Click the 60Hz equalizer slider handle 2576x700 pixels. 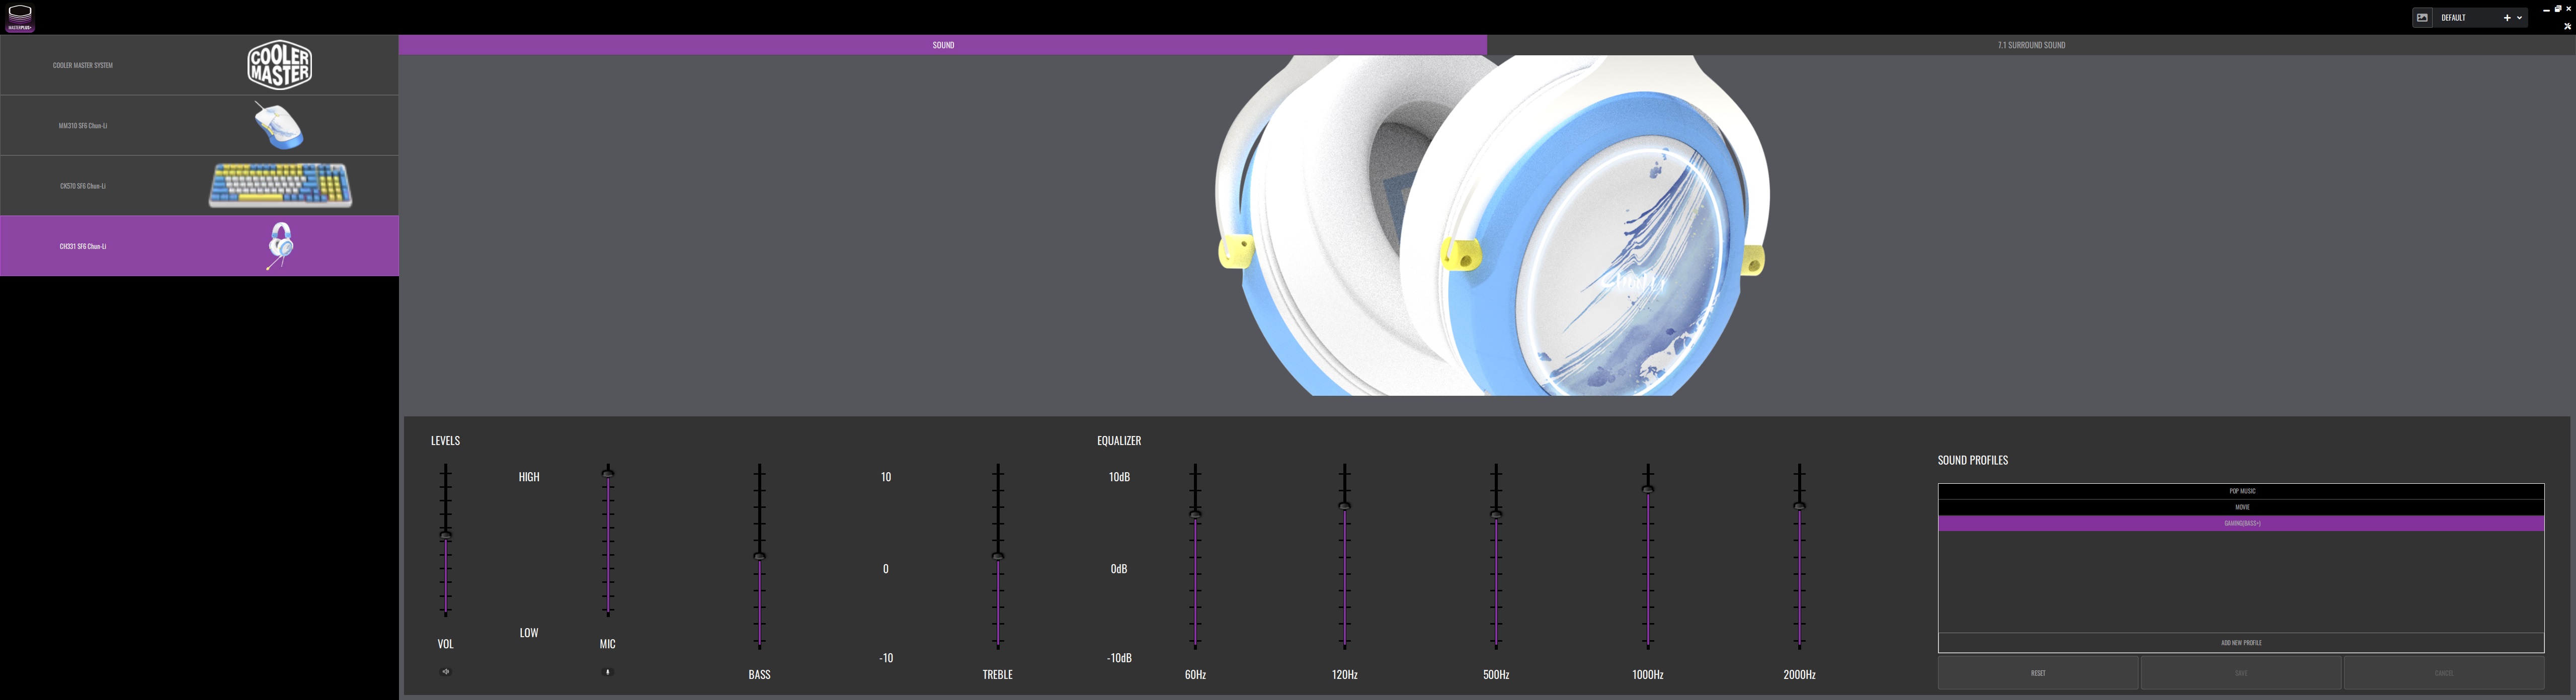(1195, 514)
